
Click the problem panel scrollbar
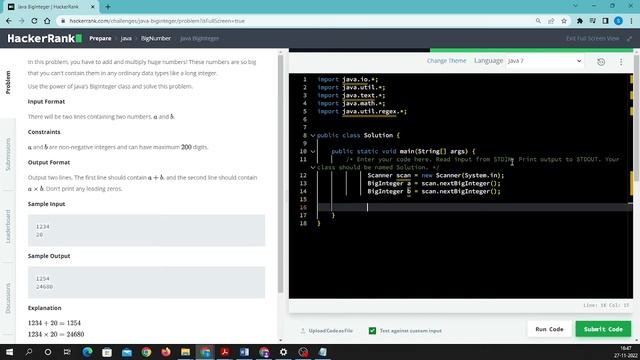pyautogui.click(x=280, y=174)
